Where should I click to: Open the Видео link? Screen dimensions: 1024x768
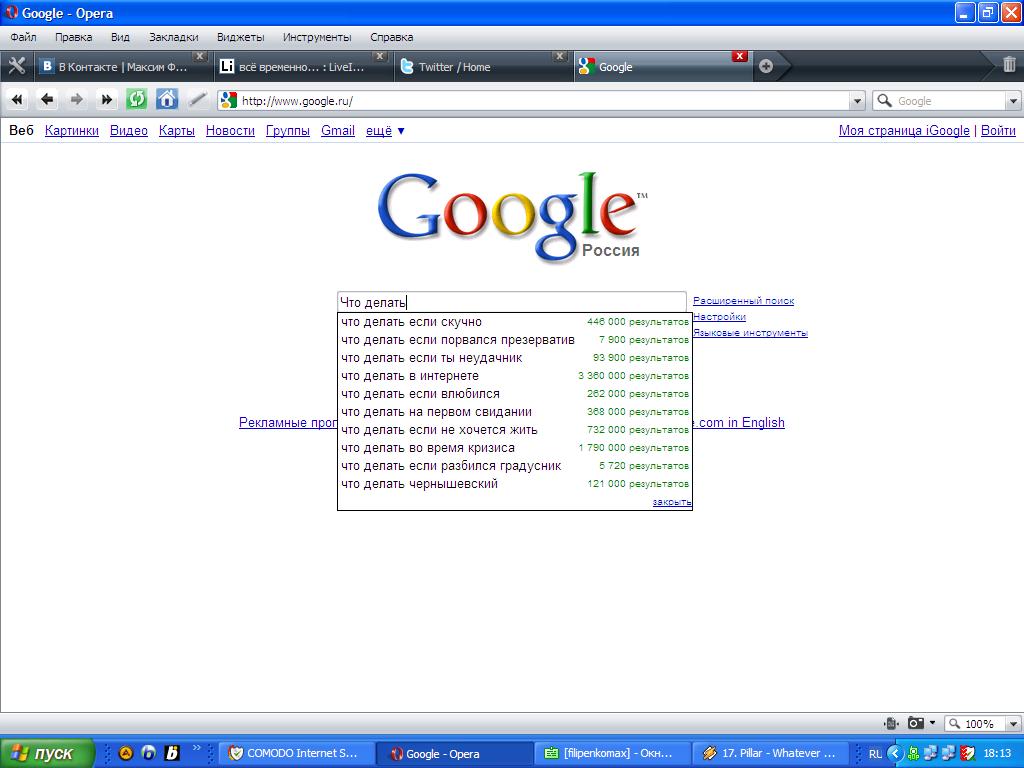pyautogui.click(x=129, y=131)
